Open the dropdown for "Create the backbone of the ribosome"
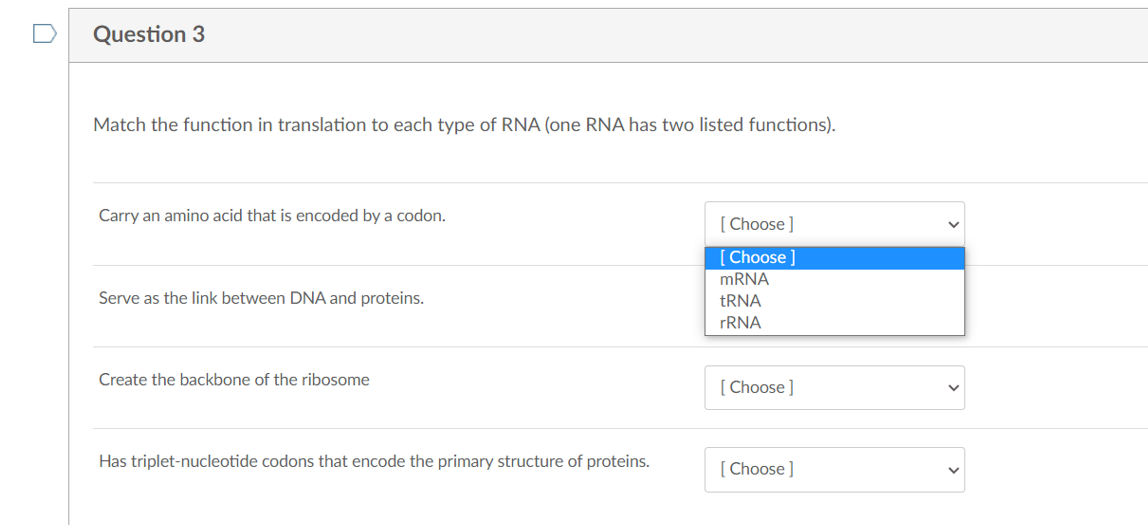The width and height of the screenshot is (1148, 525). tap(834, 387)
